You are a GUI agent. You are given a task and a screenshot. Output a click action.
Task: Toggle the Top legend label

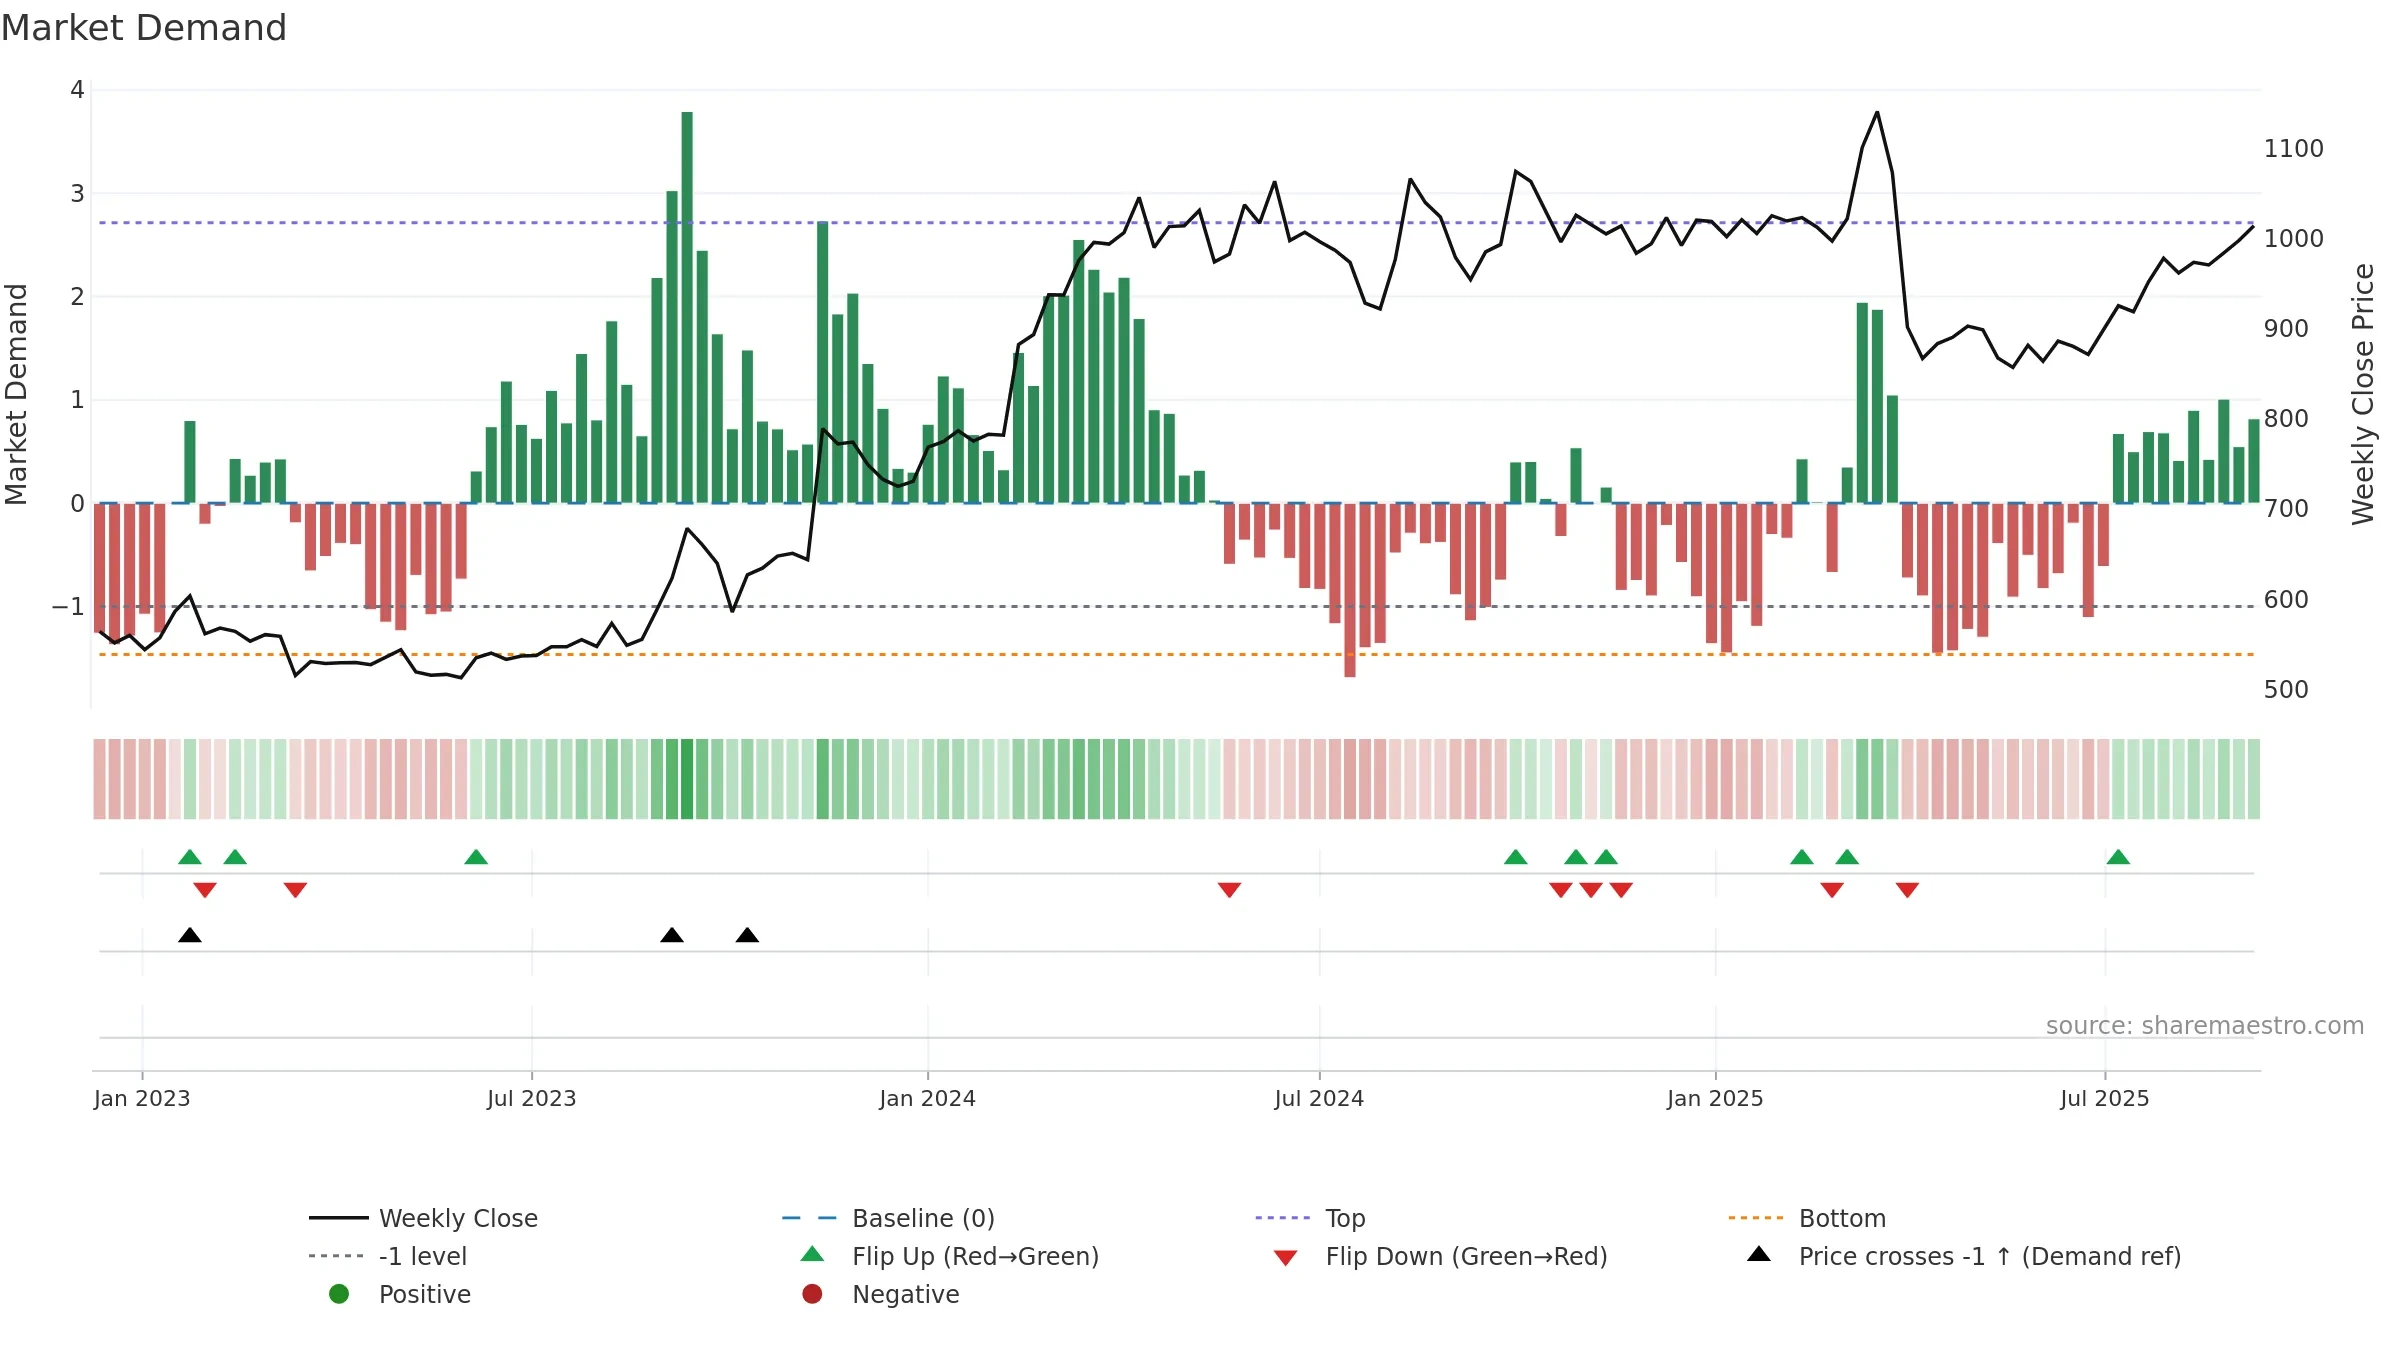tap(1345, 1218)
